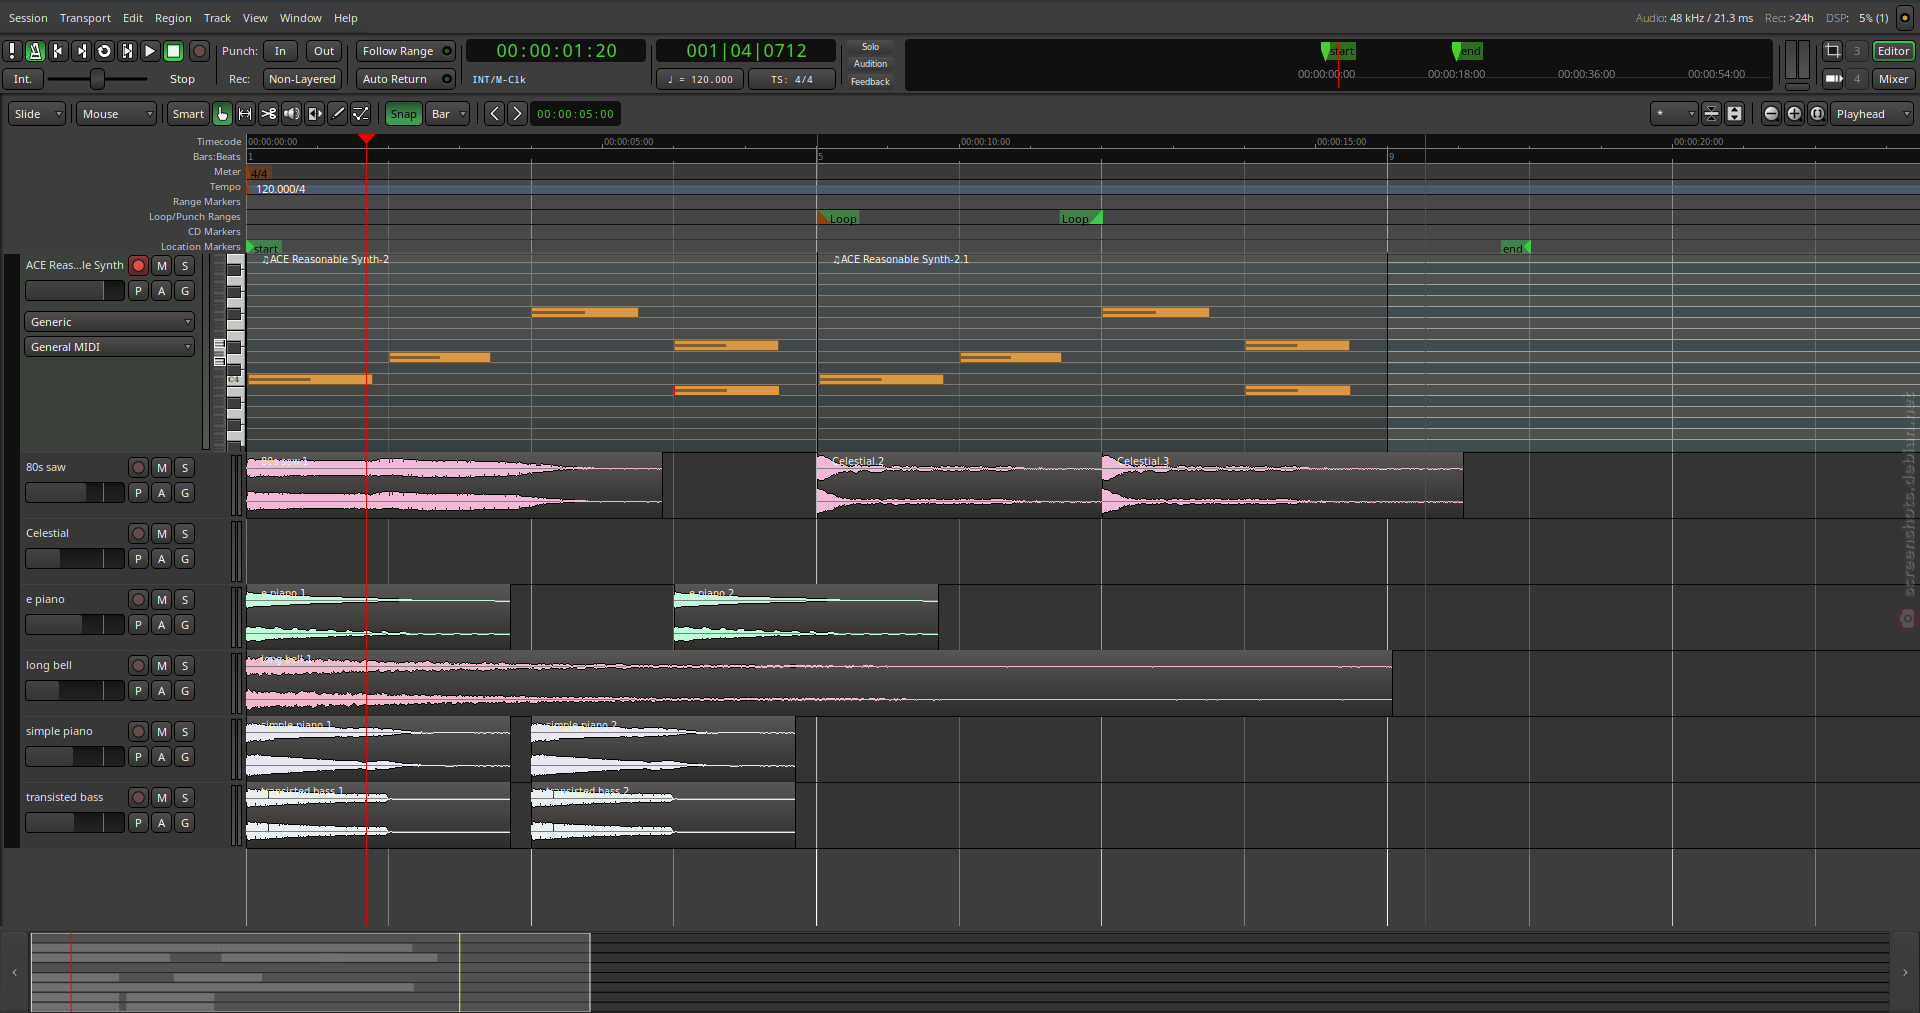
Task: Expand tracks vertical button
Action: 1734,114
